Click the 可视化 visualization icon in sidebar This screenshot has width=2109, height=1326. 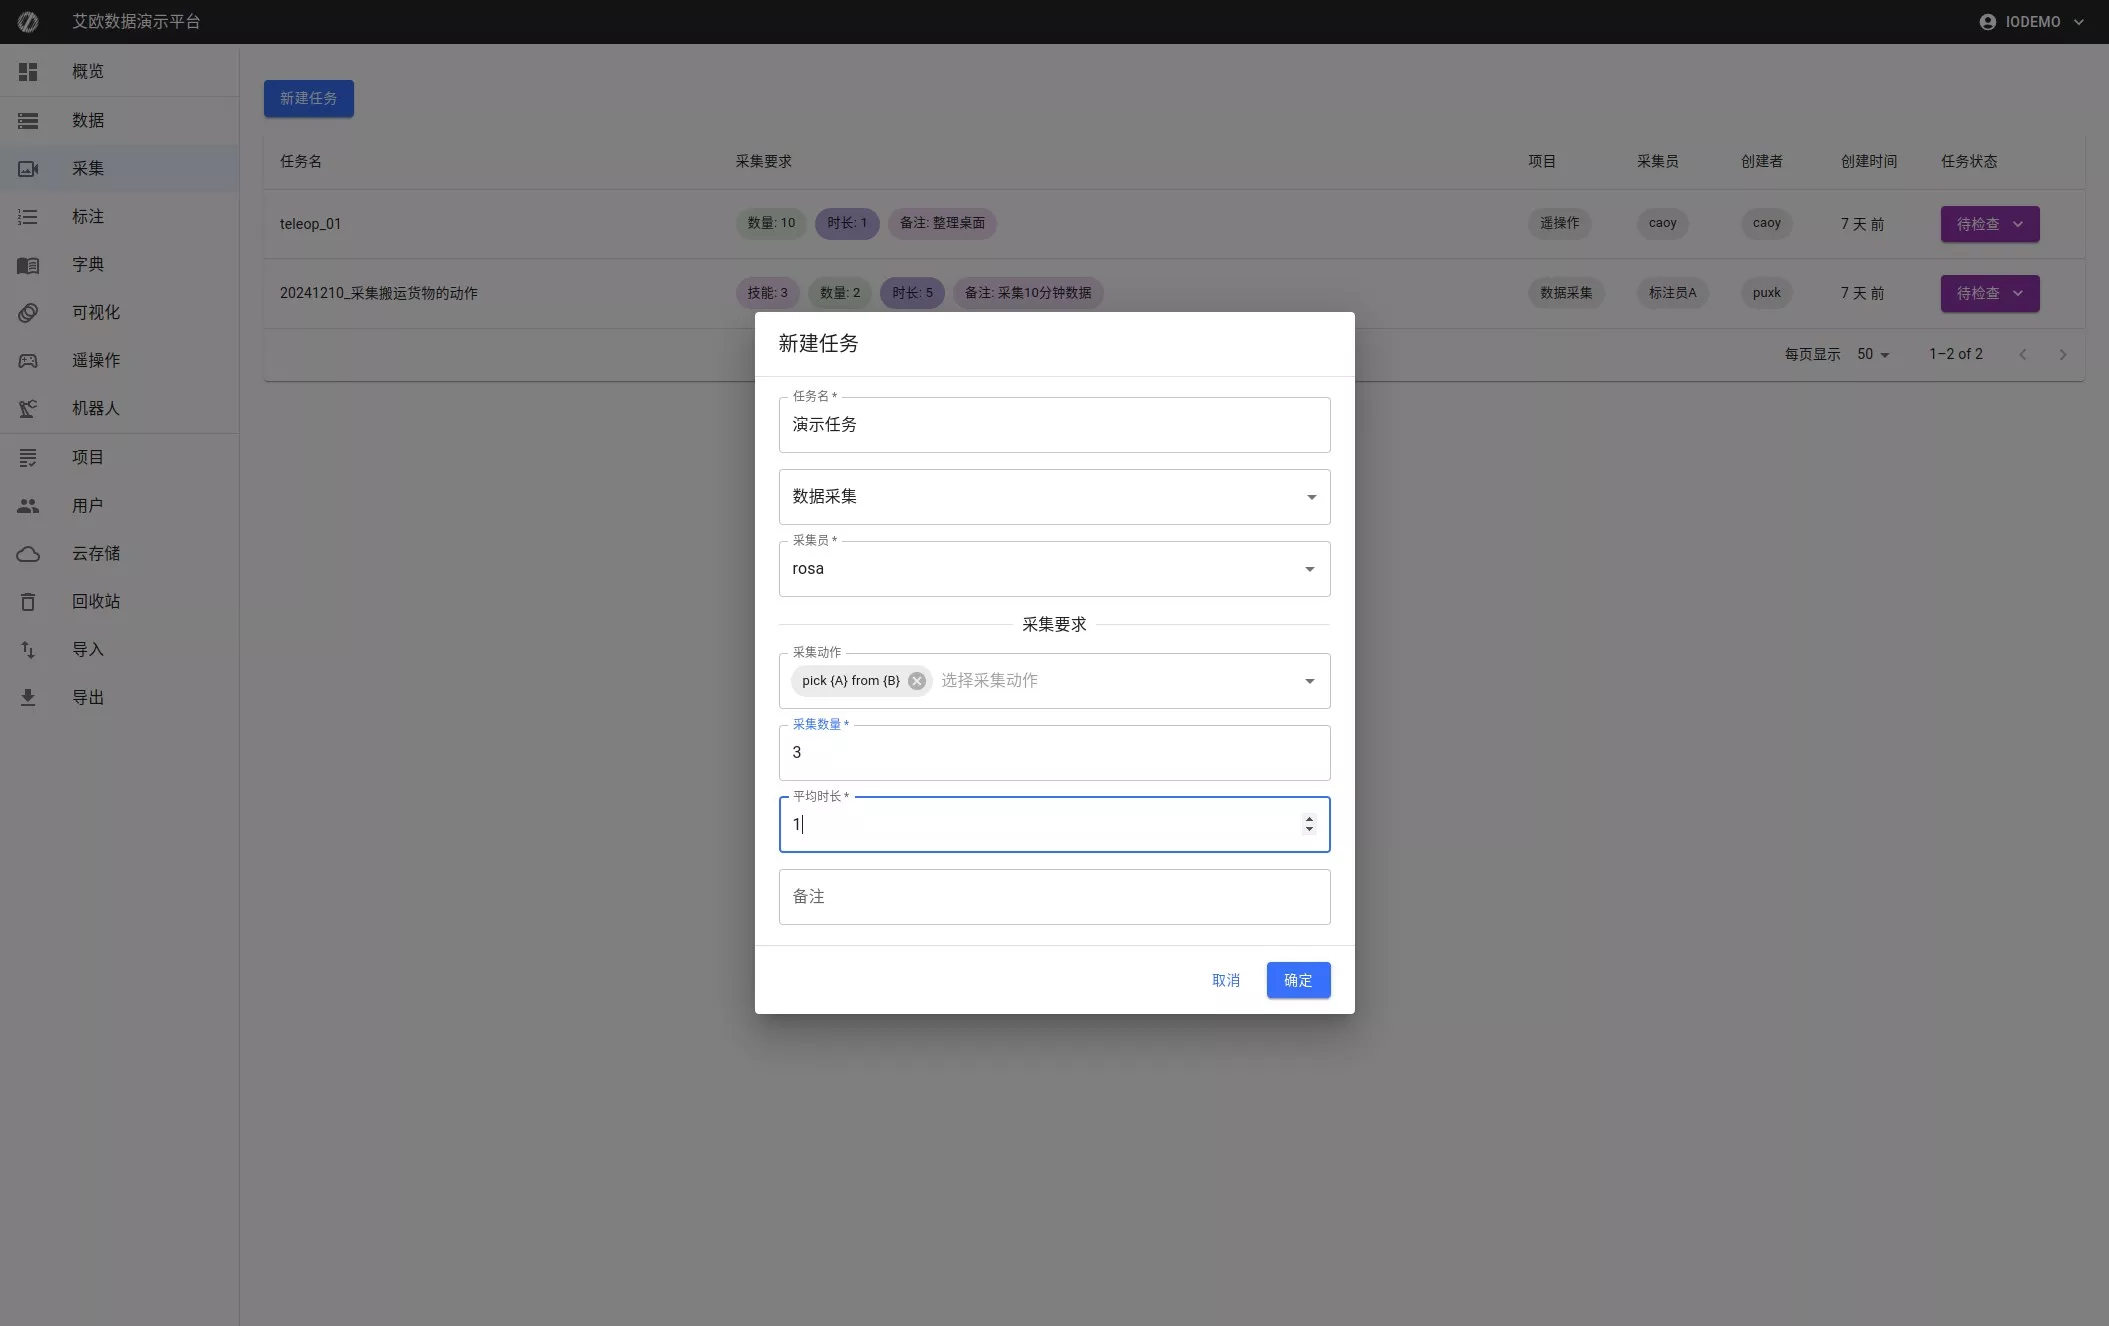click(28, 313)
